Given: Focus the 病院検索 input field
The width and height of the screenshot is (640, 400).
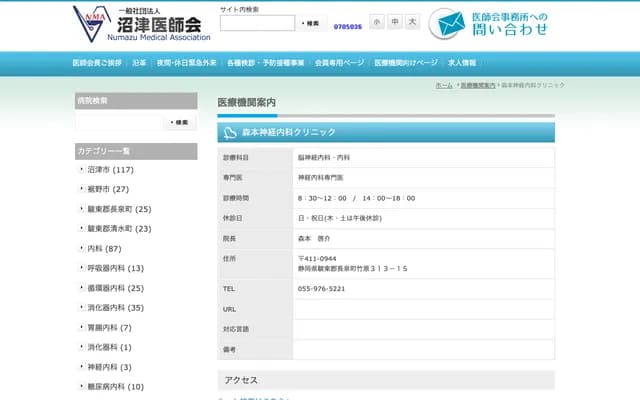Looking at the screenshot, I should click(x=118, y=122).
